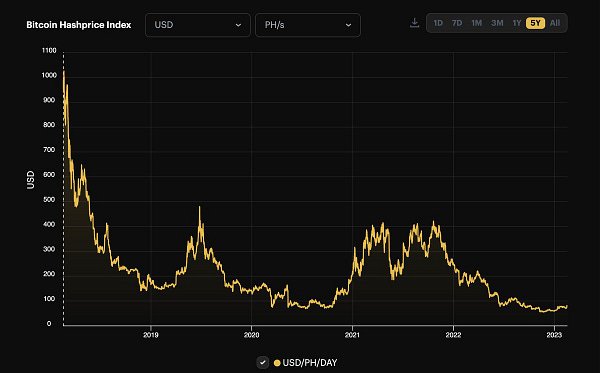Click the Bitcoin Hashprice Index title

click(79, 25)
